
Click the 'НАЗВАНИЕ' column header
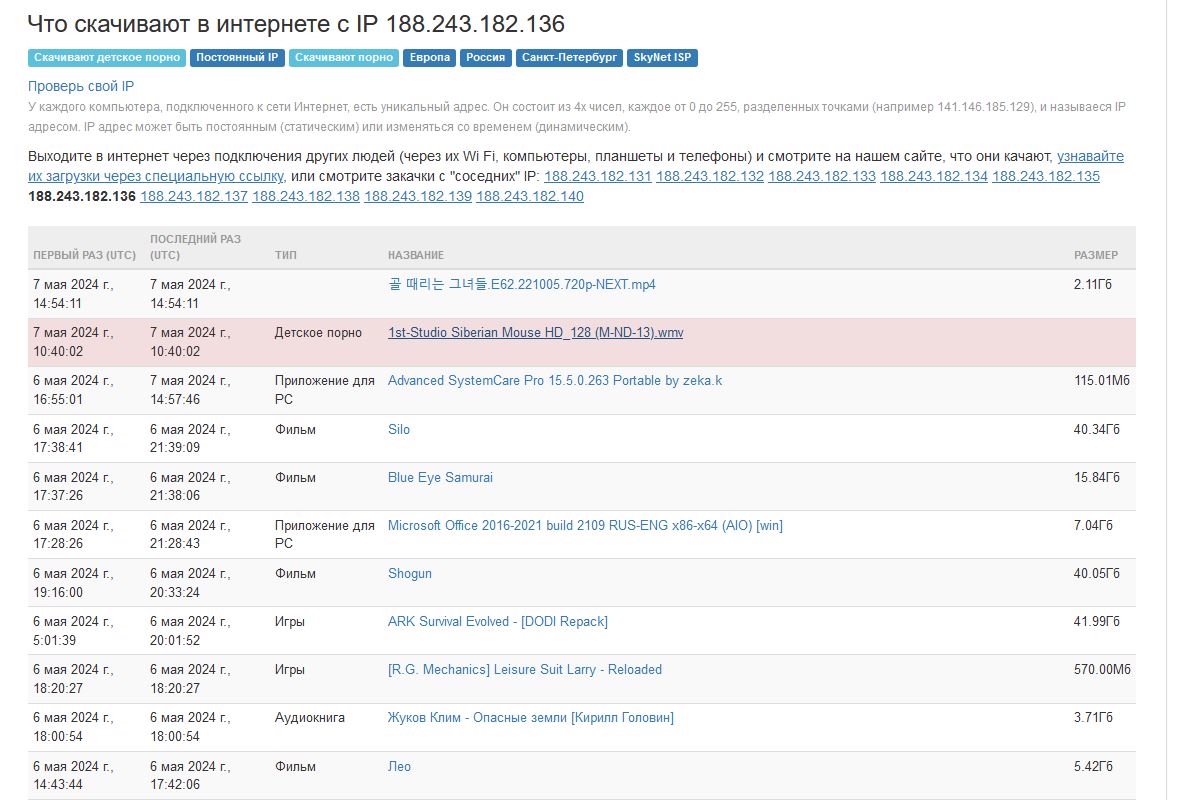[x=415, y=255]
